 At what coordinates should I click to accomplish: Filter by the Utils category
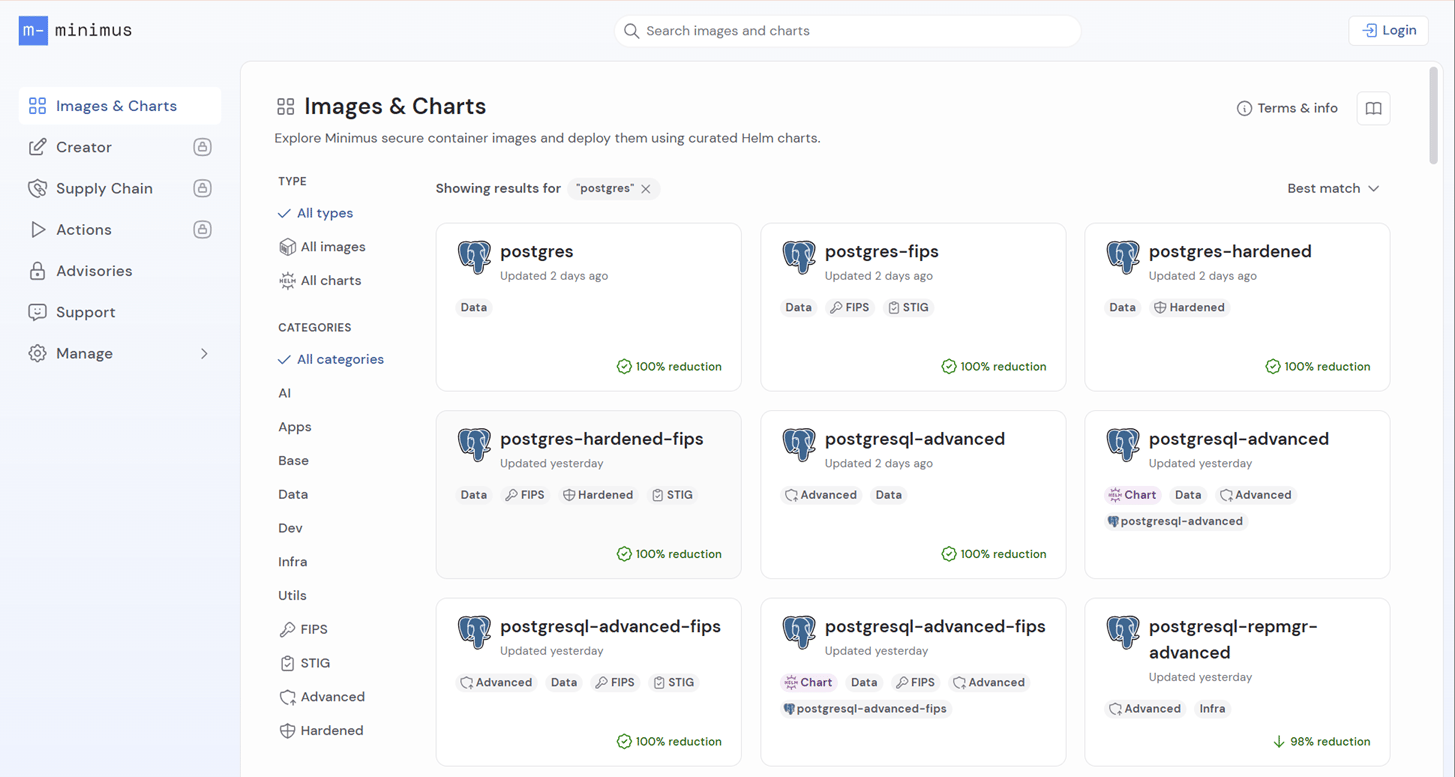(x=292, y=596)
